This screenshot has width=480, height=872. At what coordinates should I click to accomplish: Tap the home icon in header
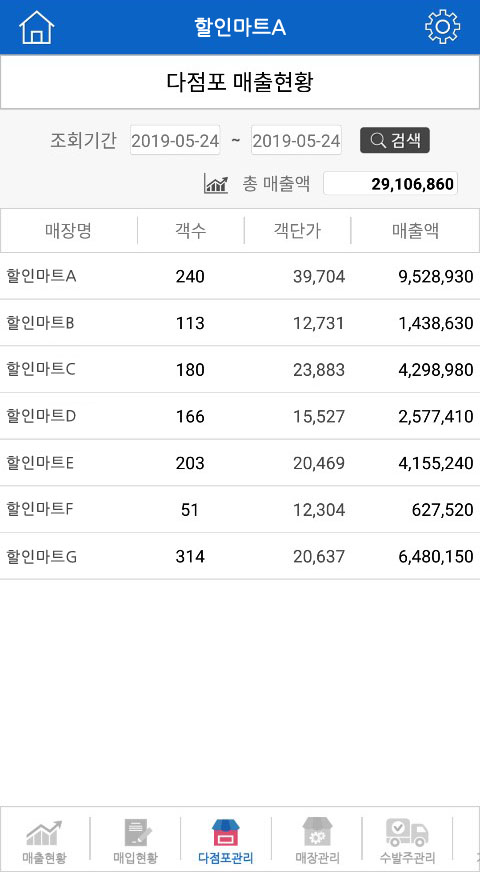pos(37,27)
